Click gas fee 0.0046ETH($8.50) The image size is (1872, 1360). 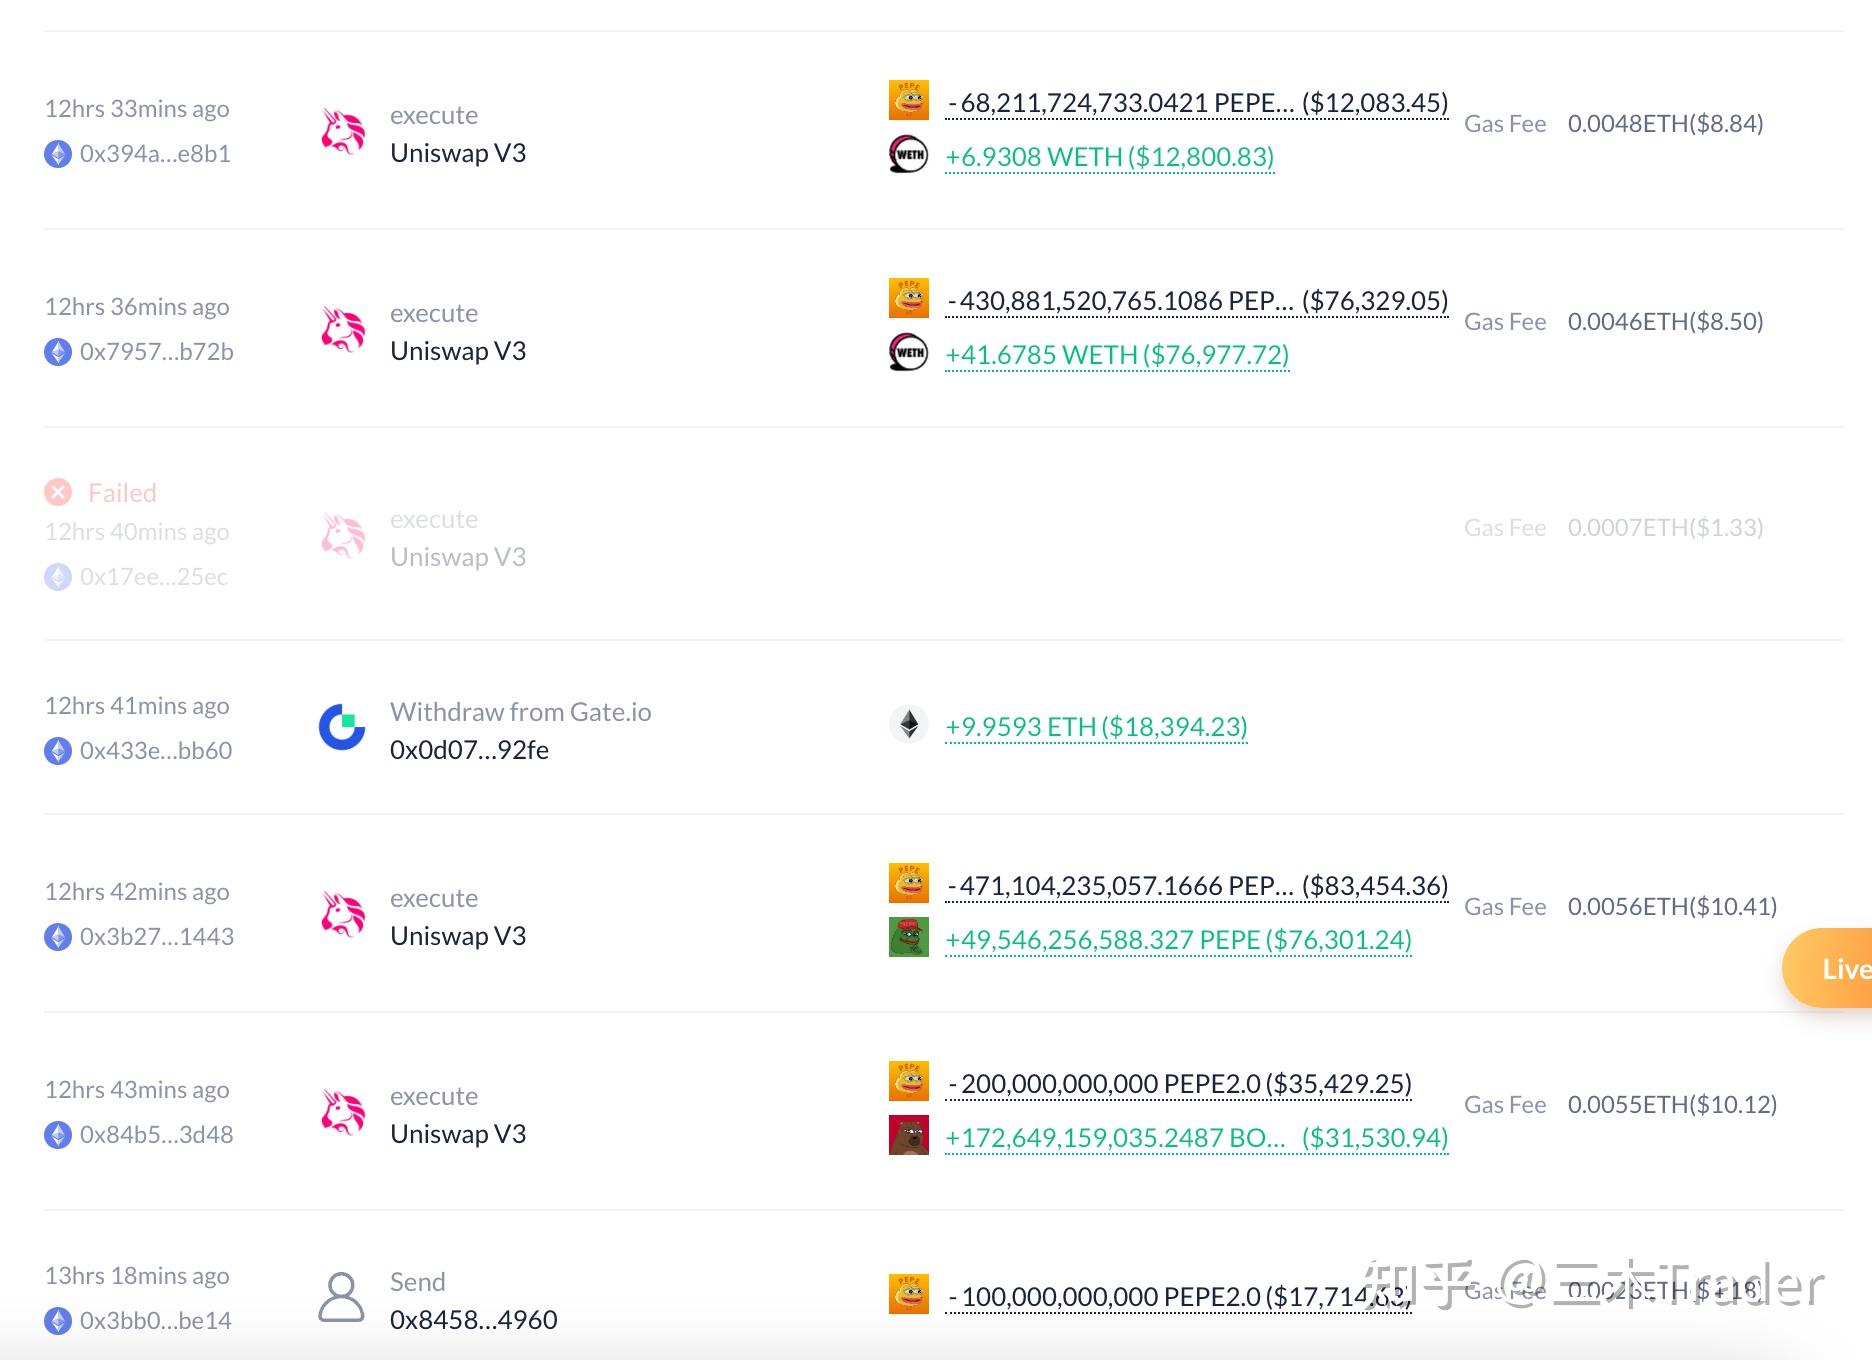pyautogui.click(x=1665, y=322)
